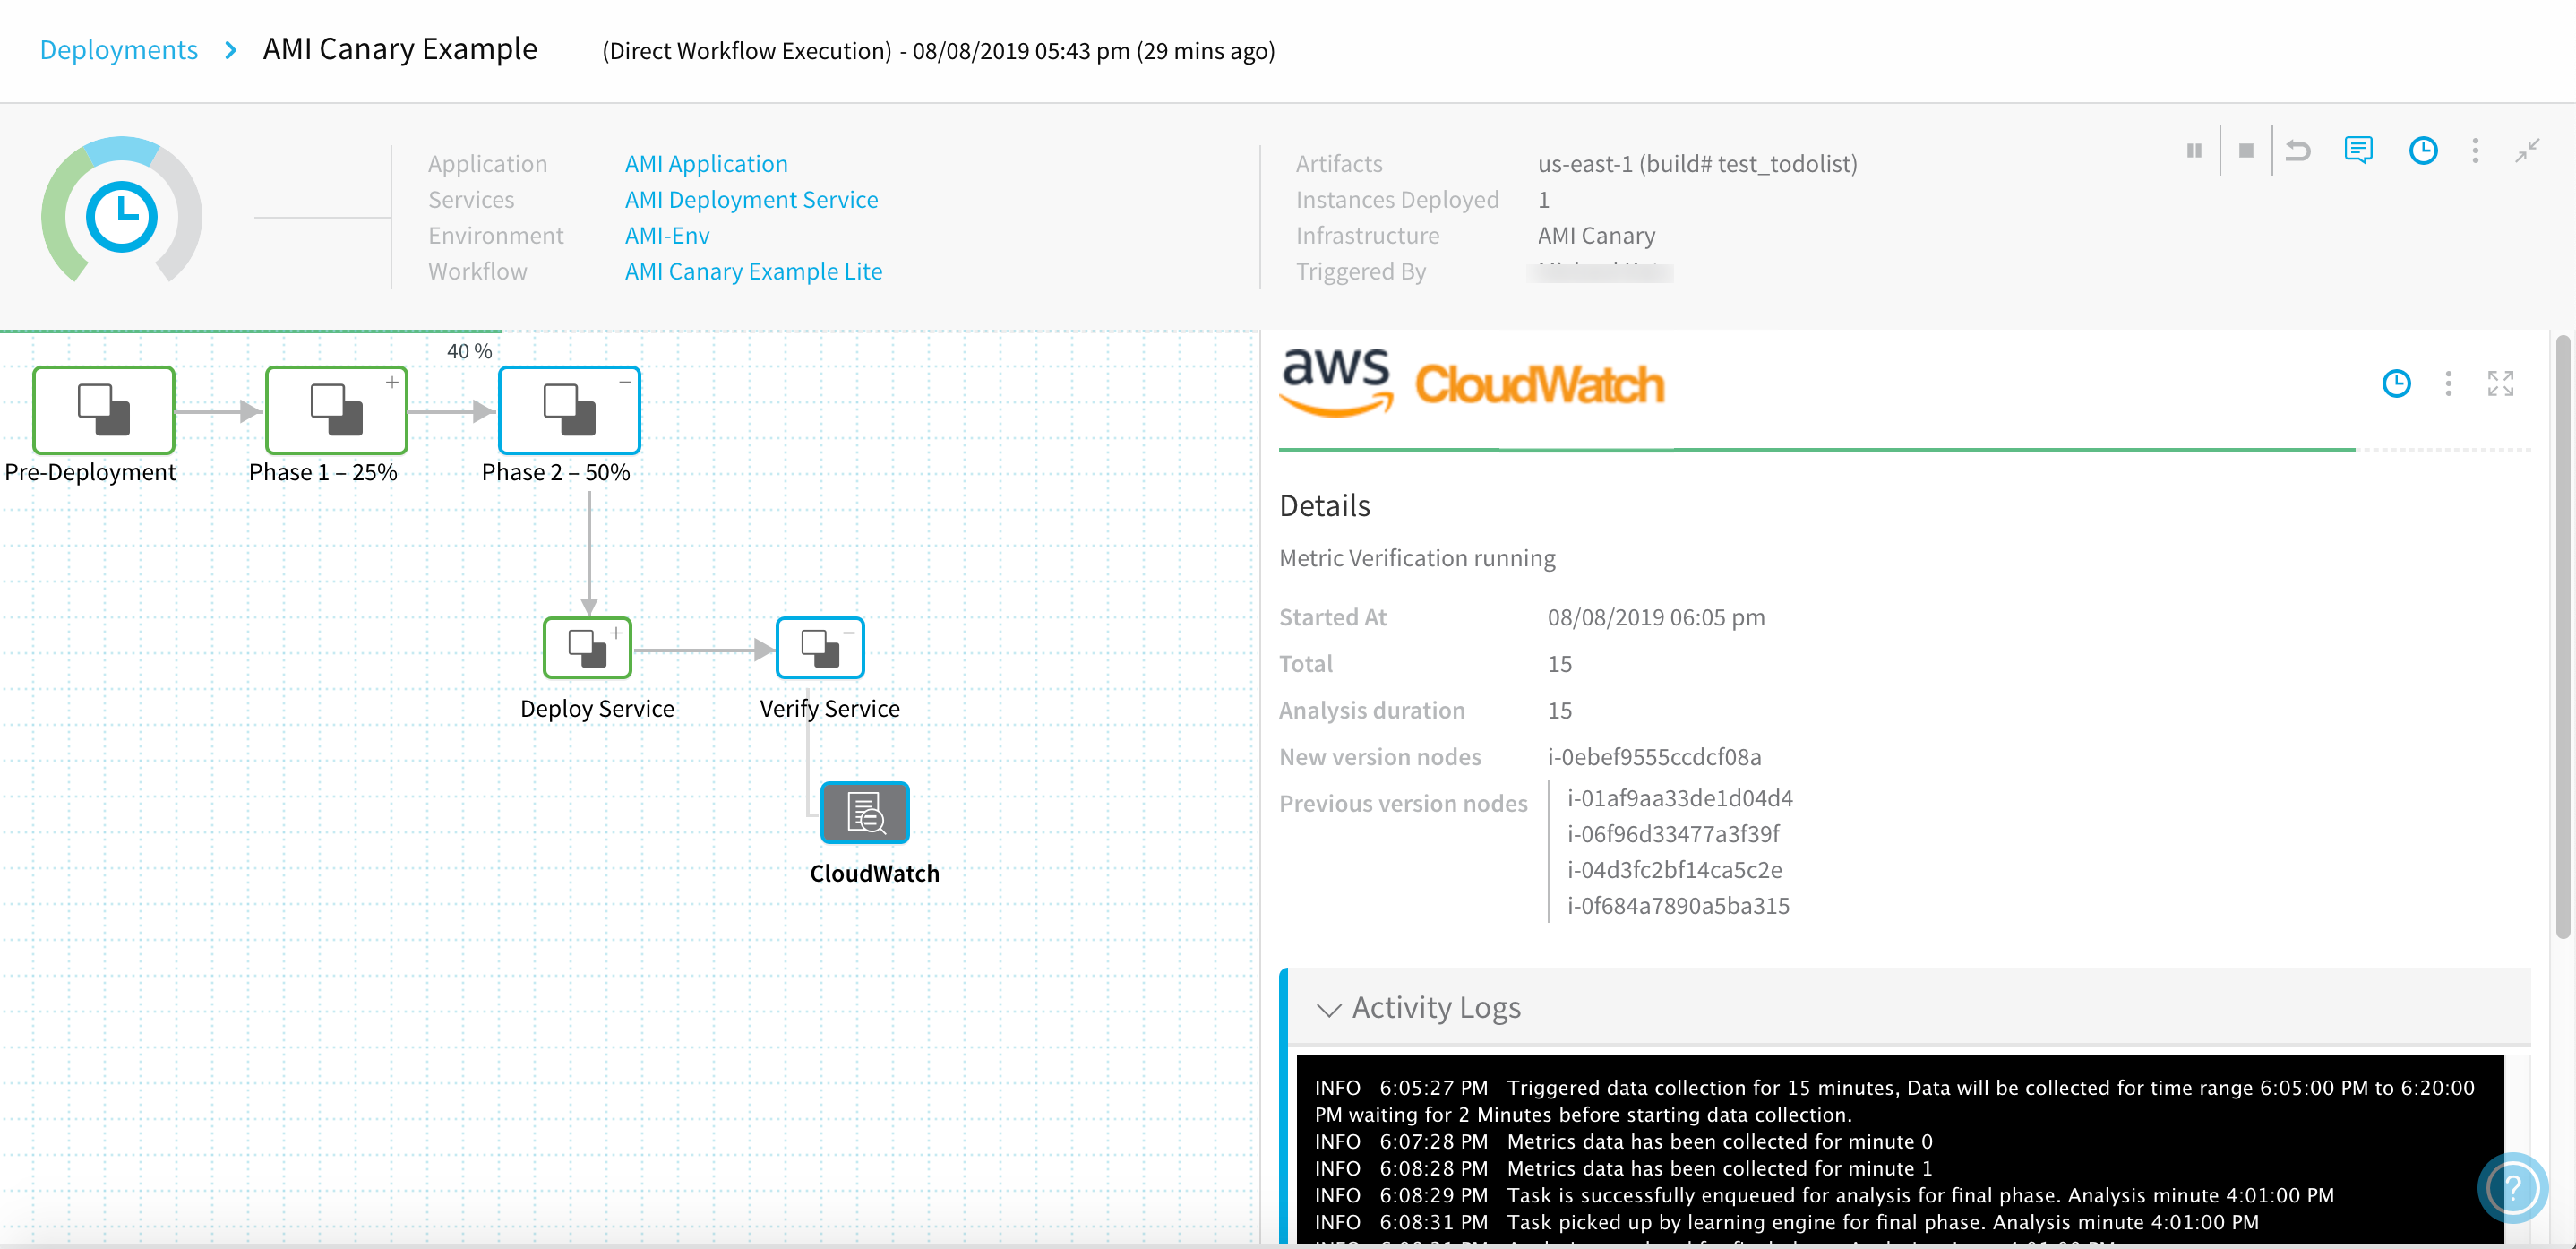
Task: Collapse Phase 2 node with minus sign
Action: pyautogui.click(x=625, y=382)
